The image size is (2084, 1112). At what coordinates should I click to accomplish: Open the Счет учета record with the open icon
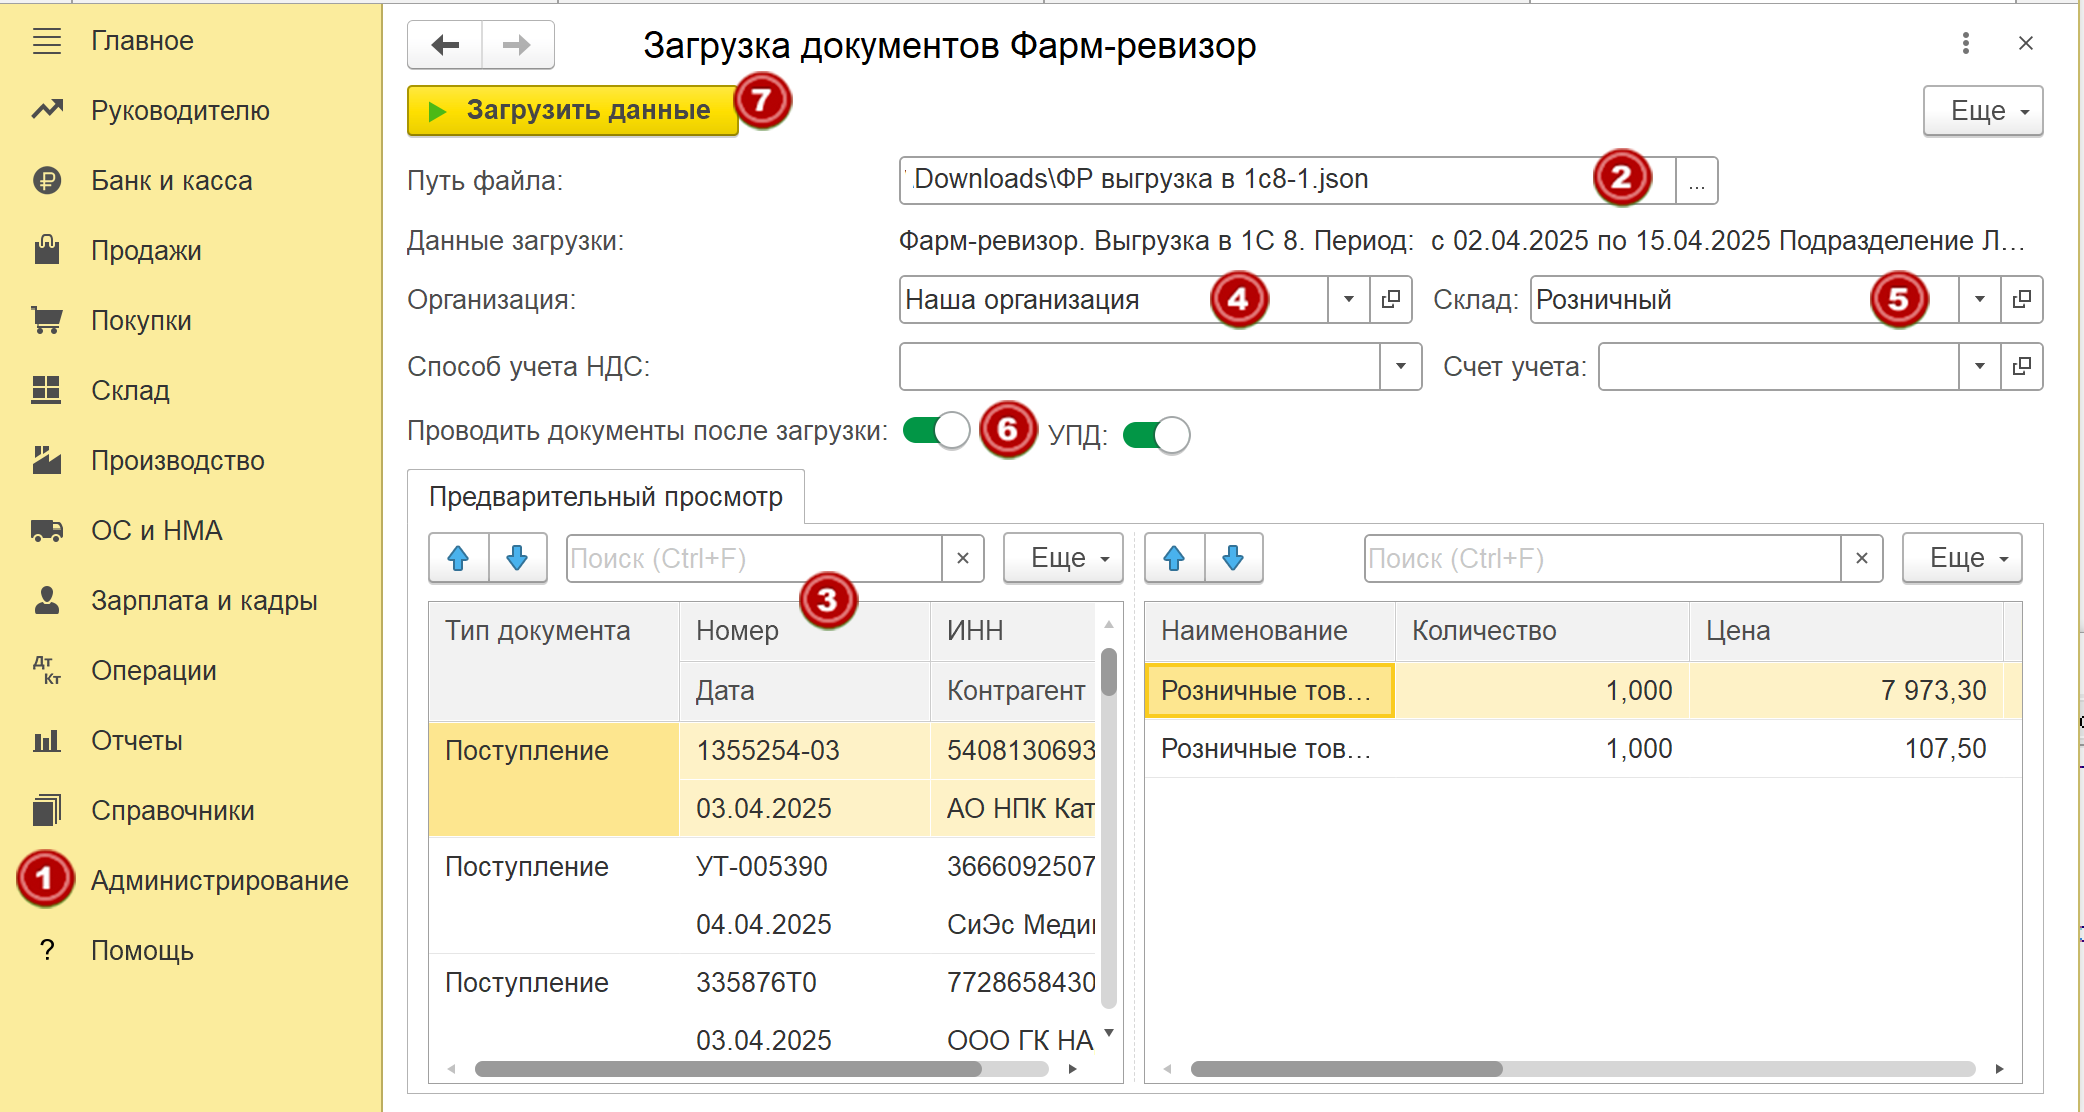pos(2021,366)
